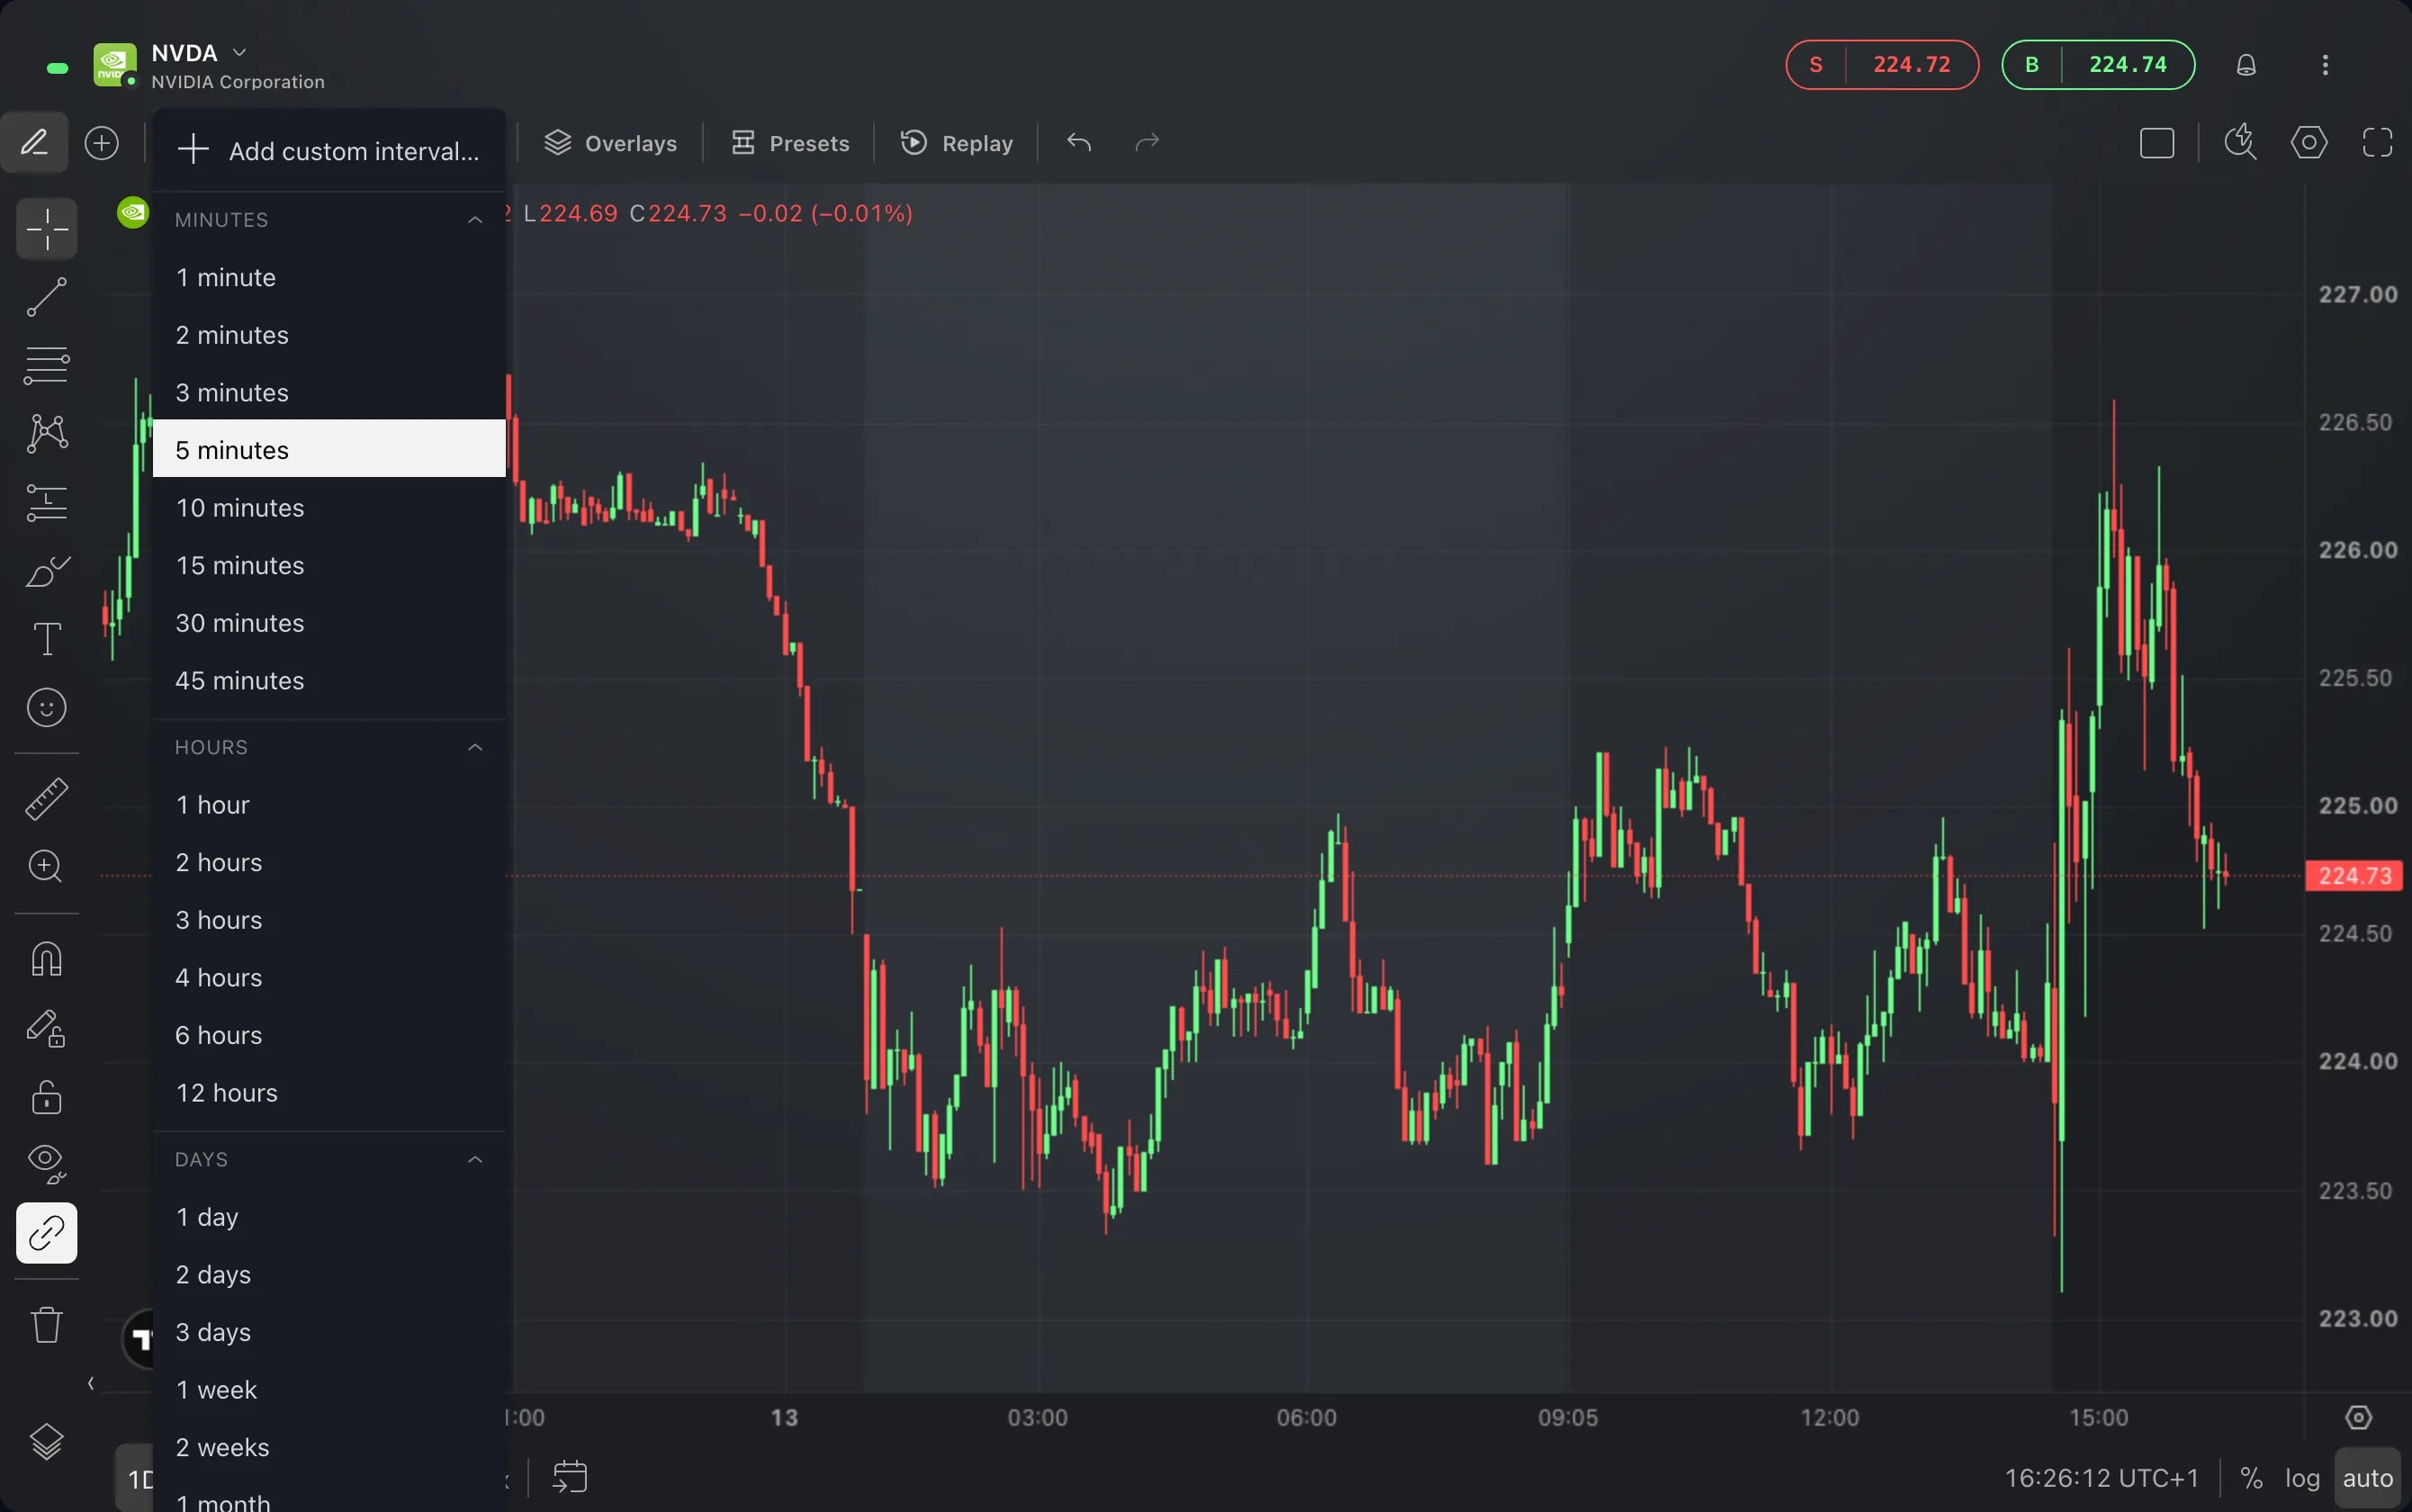2412x1512 pixels.
Task: Select the ruler measure tool
Action: 46,799
